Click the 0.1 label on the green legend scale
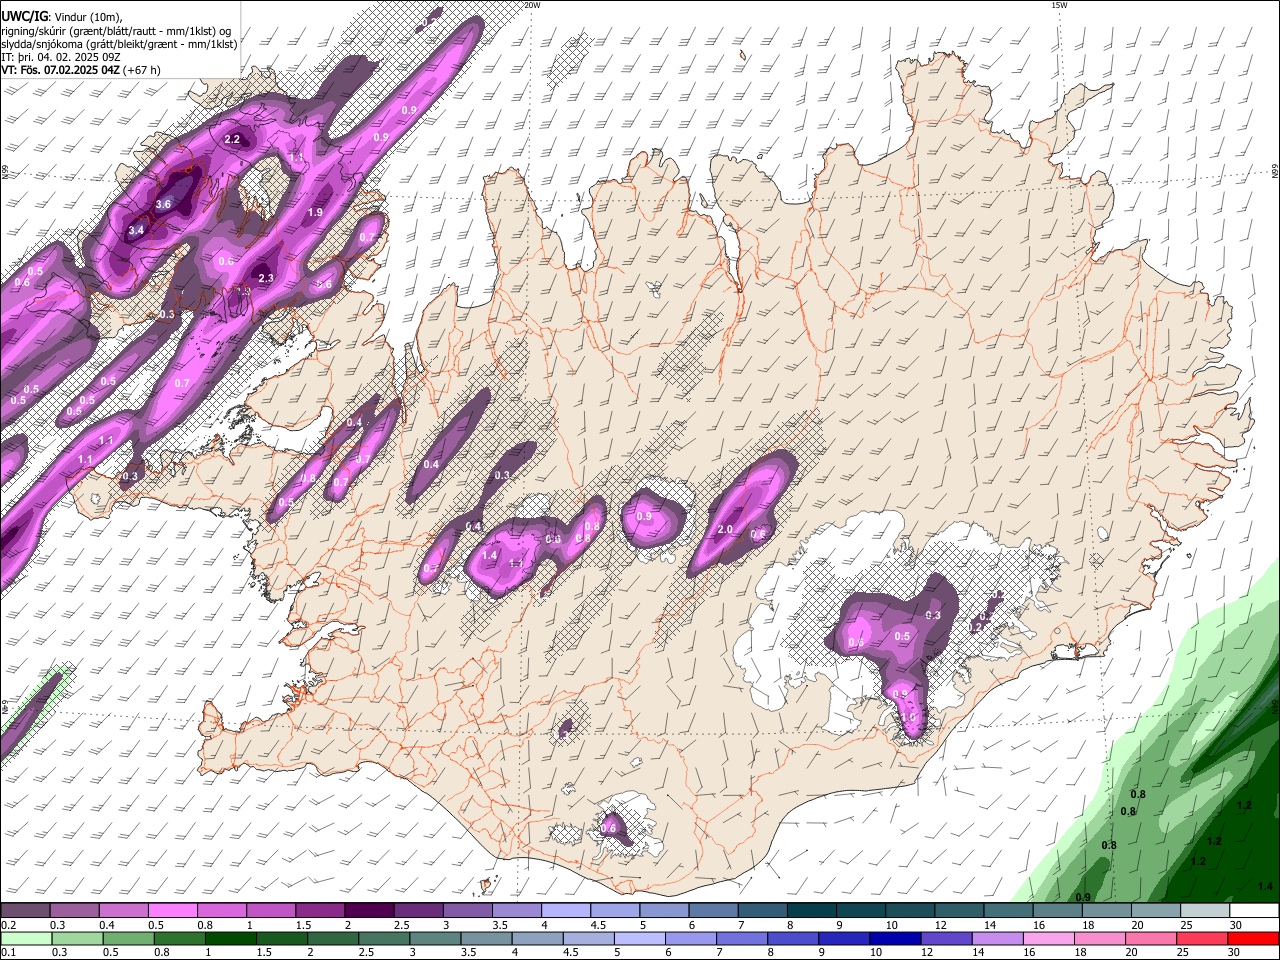1280x960 pixels. (8, 953)
